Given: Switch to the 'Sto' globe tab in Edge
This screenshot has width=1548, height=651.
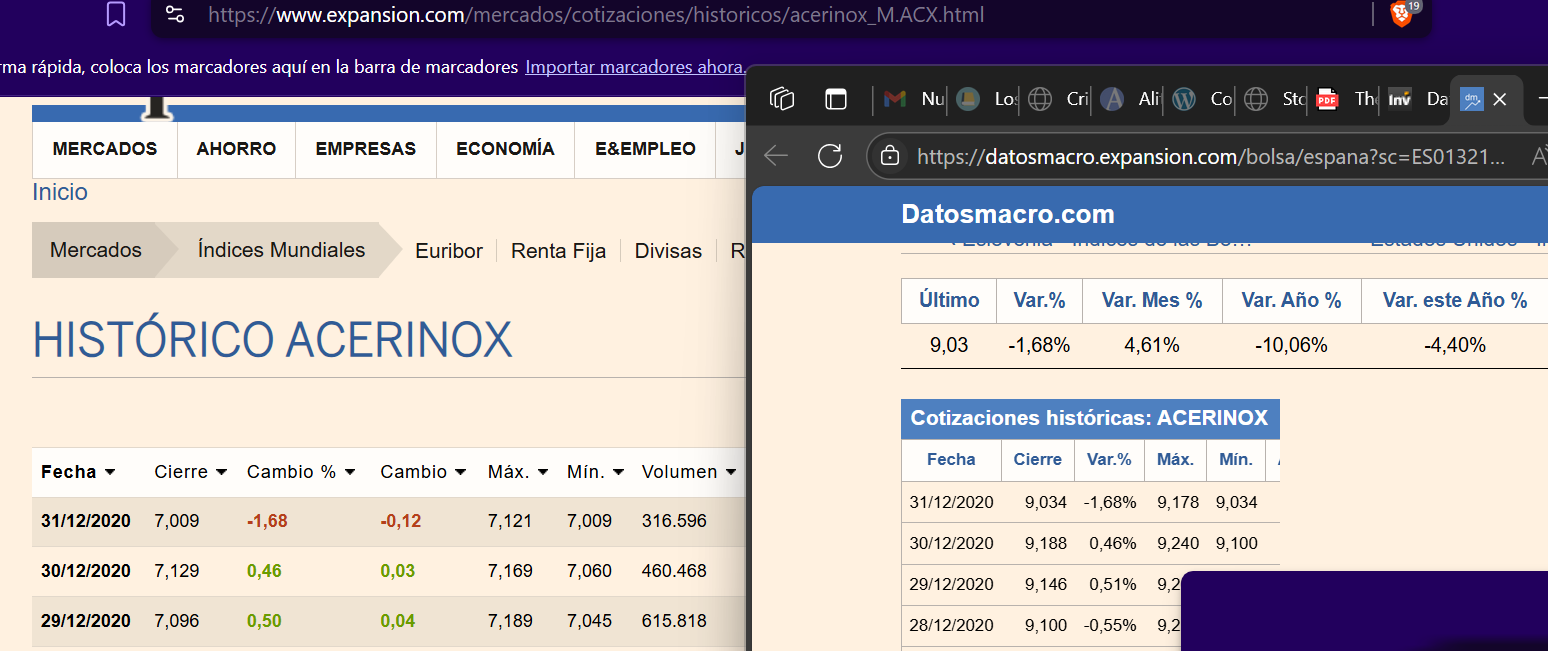Looking at the screenshot, I should (x=1275, y=99).
